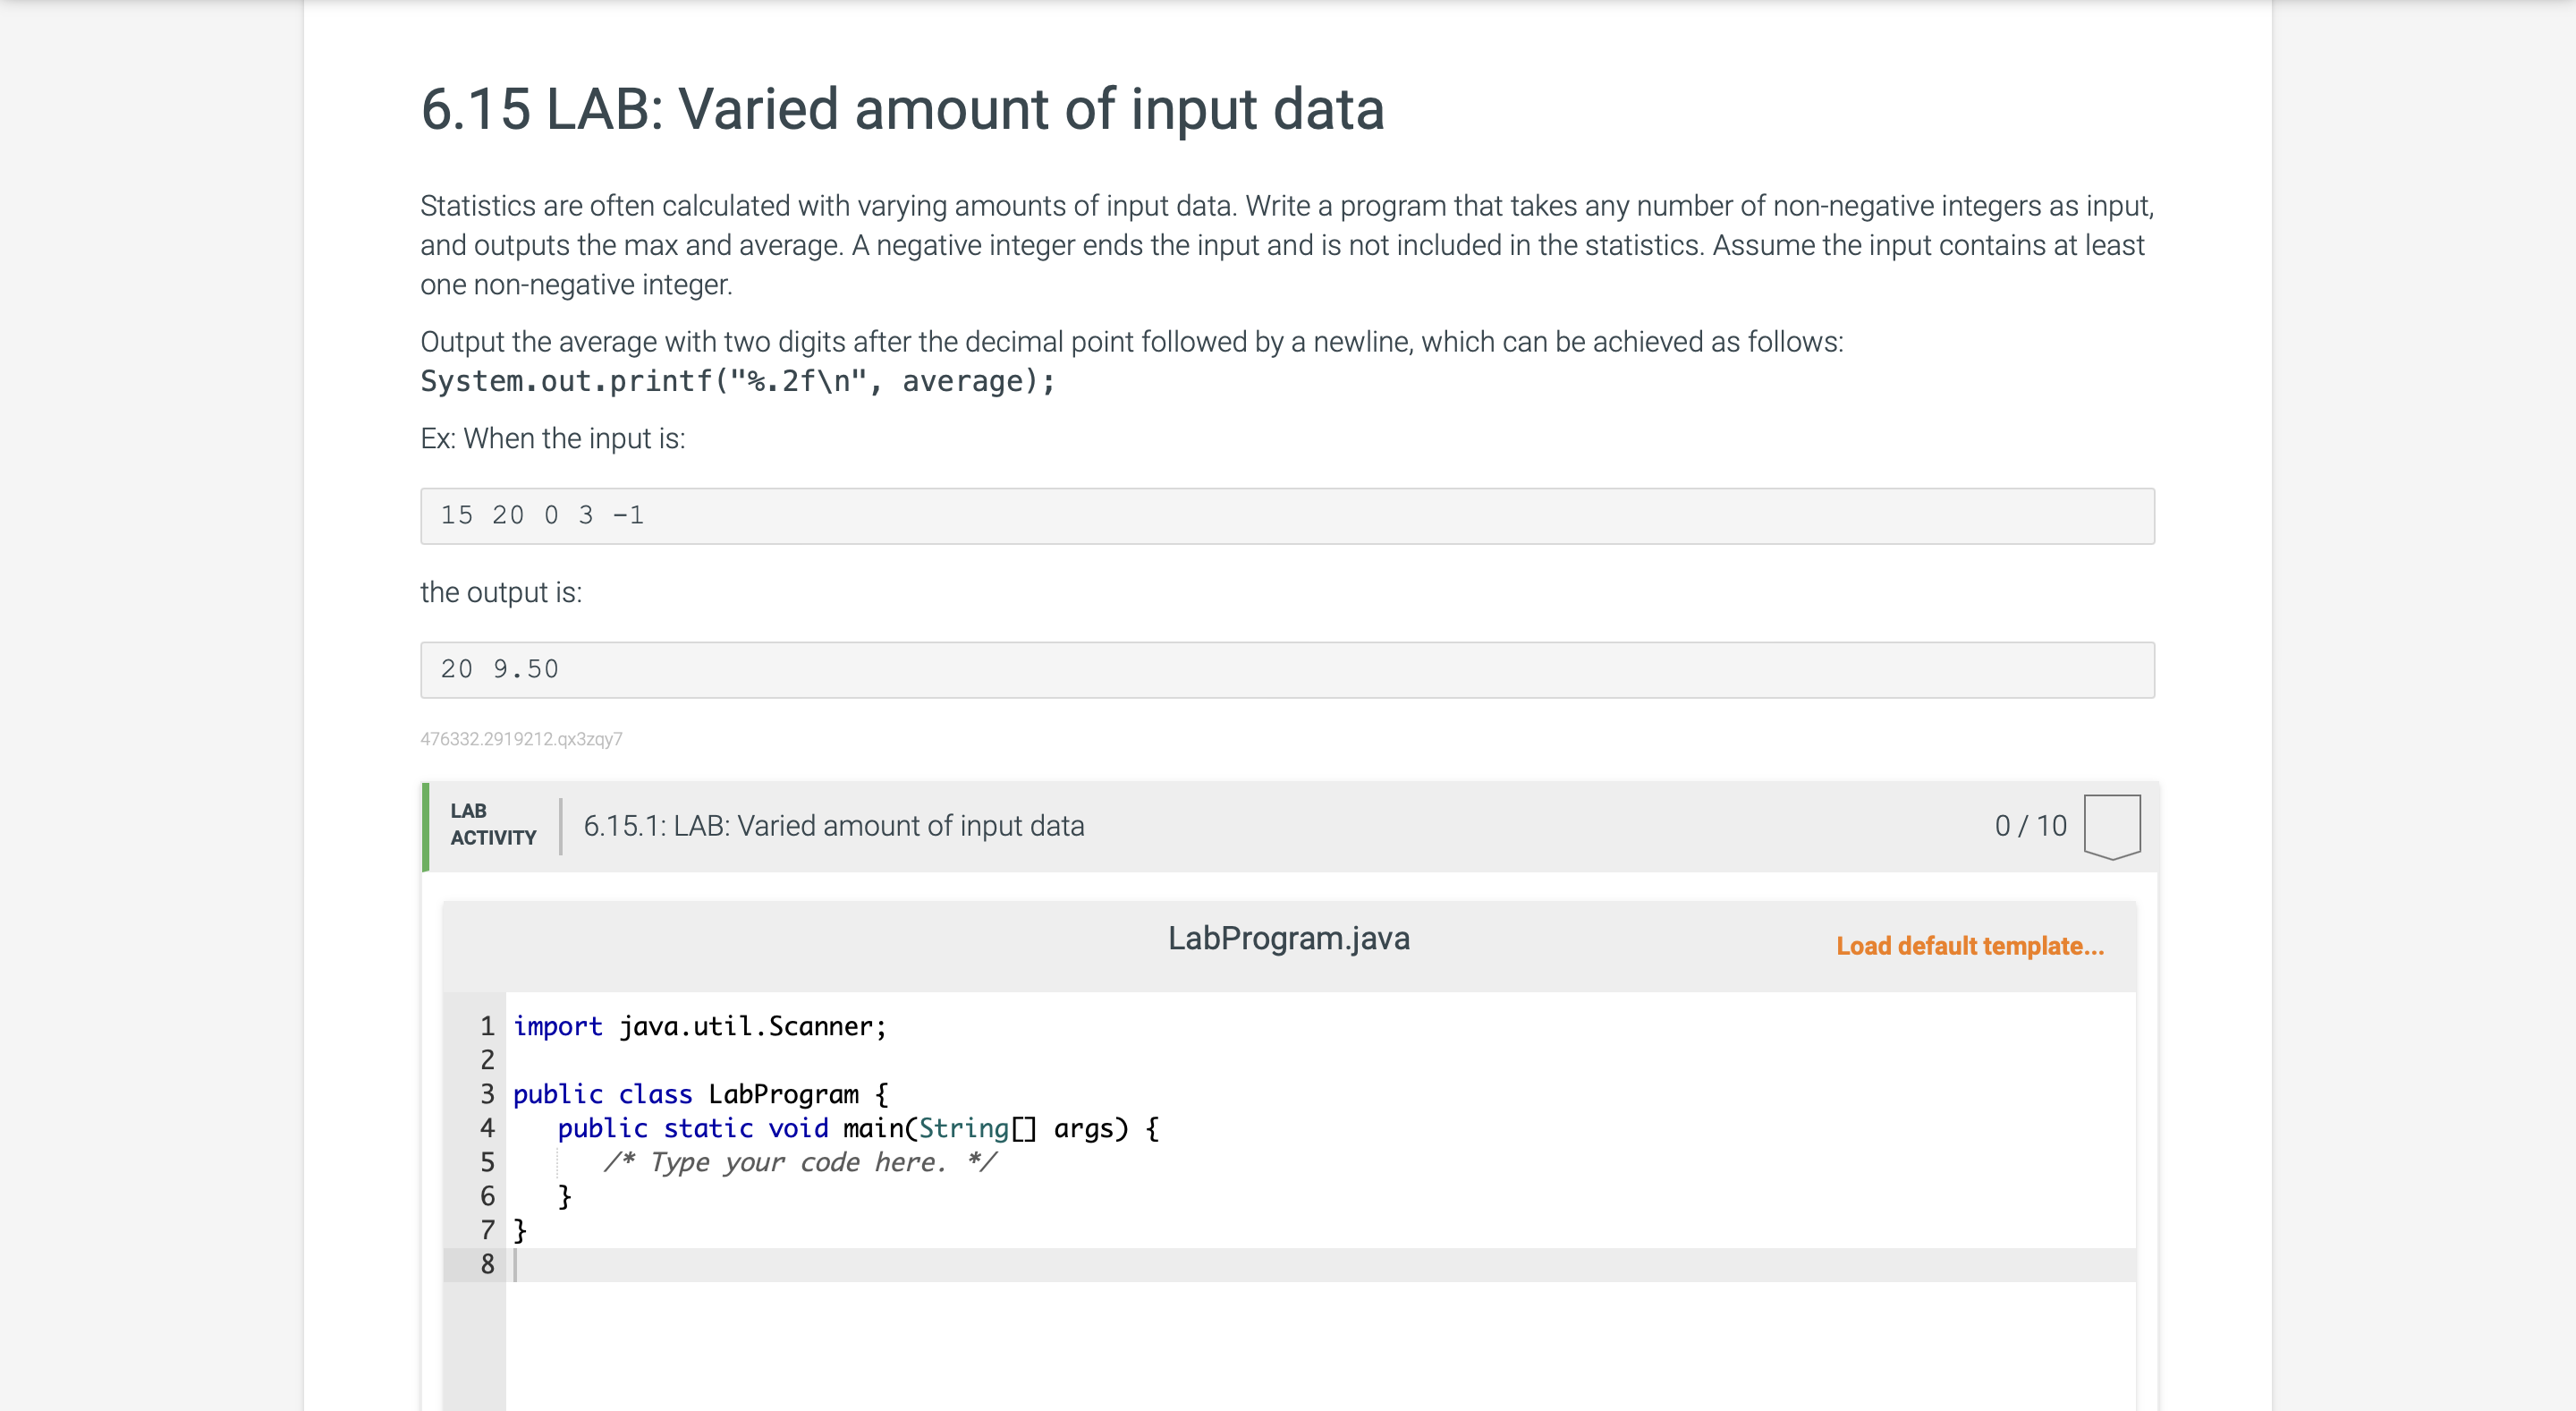Click the closing brace on line 7

pos(520,1230)
